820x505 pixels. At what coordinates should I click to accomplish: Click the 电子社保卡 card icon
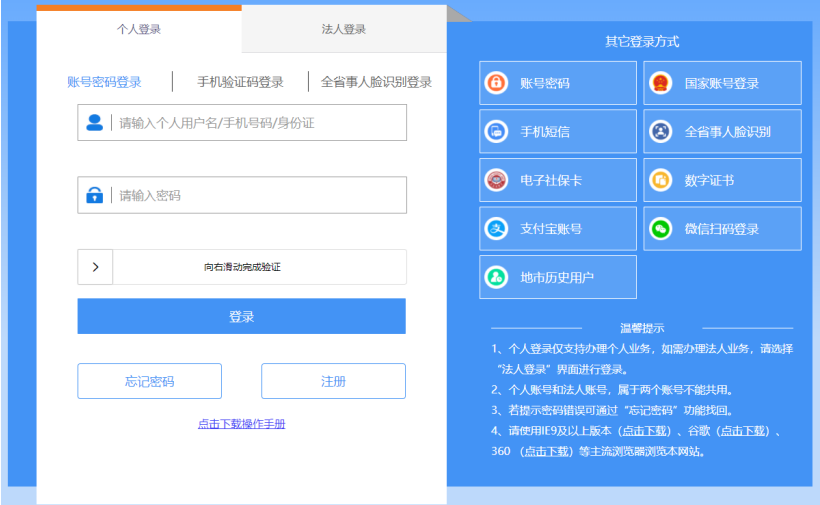point(496,180)
